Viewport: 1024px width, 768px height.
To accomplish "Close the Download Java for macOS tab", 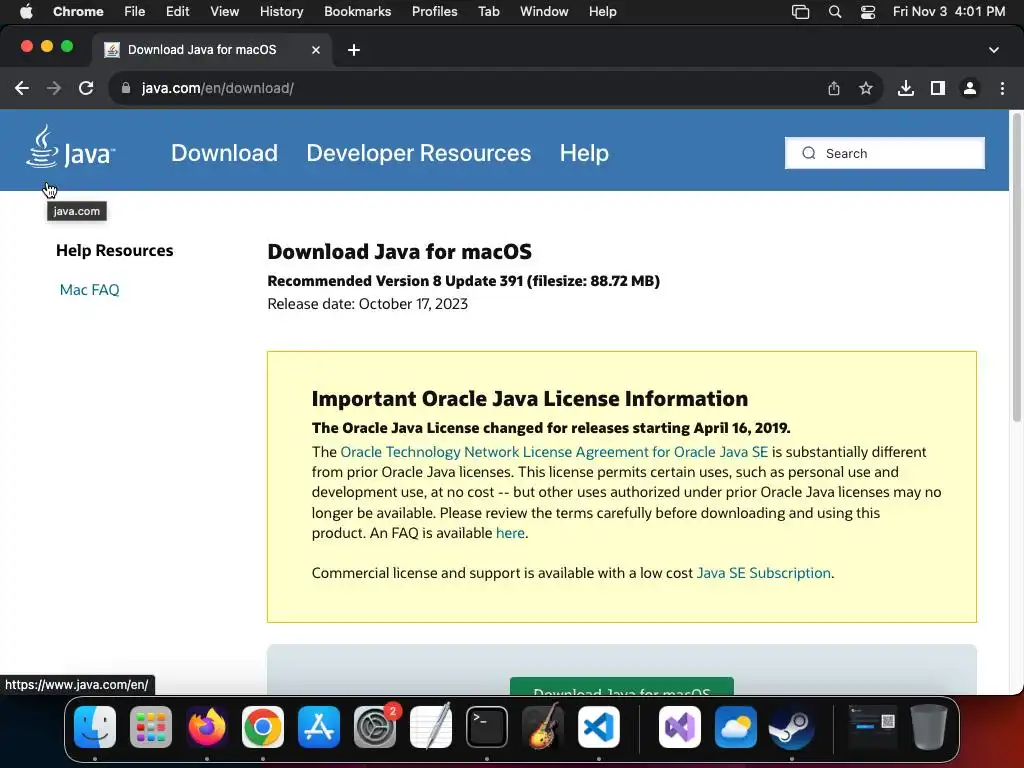I will (x=316, y=50).
